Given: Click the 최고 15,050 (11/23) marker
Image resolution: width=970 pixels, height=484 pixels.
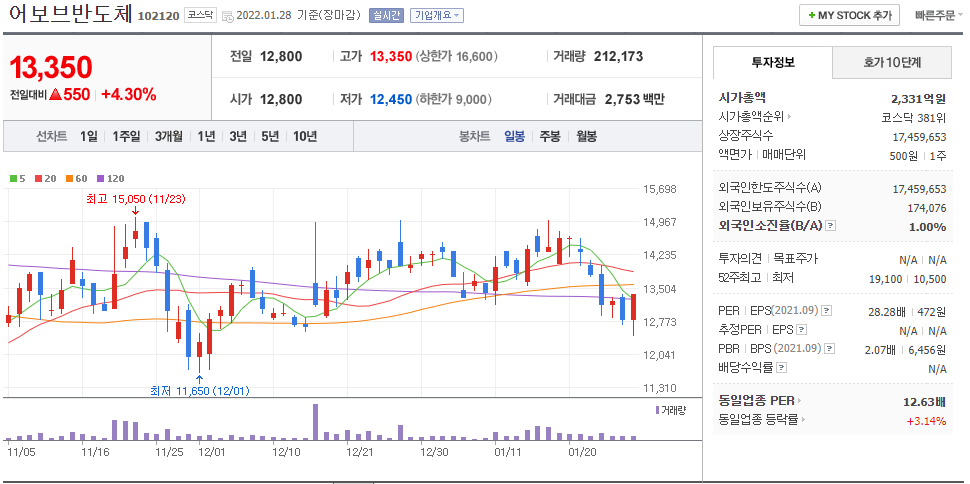Looking at the screenshot, I should [x=135, y=199].
